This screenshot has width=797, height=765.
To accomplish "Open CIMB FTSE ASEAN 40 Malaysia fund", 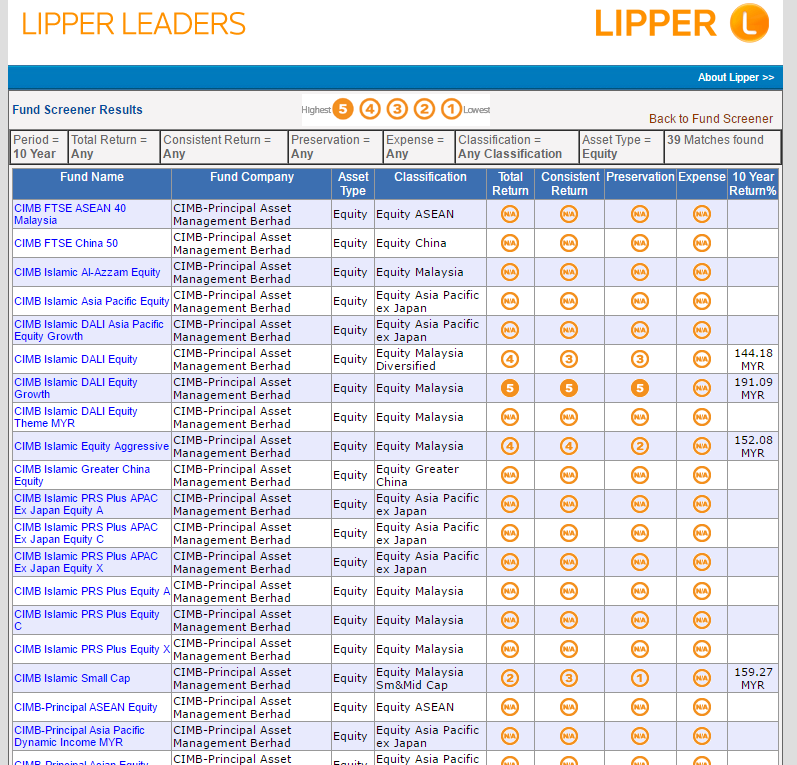I will (x=70, y=214).
